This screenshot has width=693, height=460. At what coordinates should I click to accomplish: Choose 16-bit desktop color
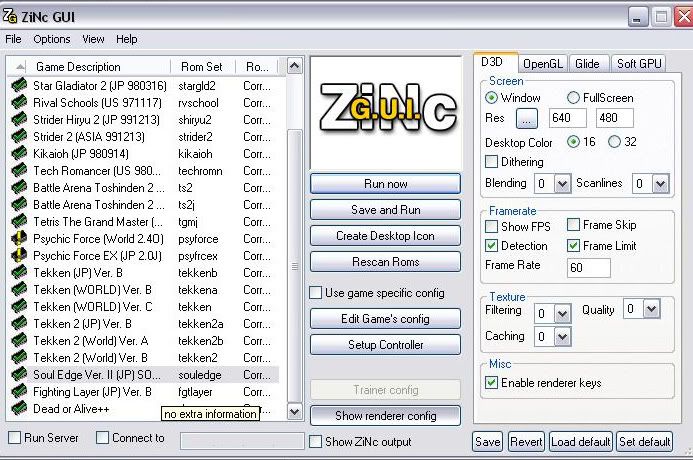[573, 141]
